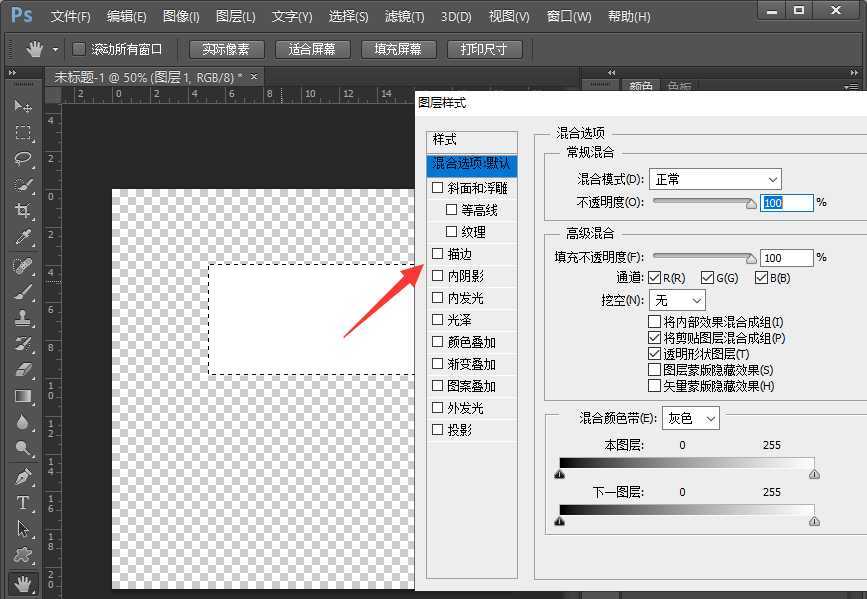Open the 混合模式 dropdown set to 正常
This screenshot has width=867, height=599.
(715, 179)
